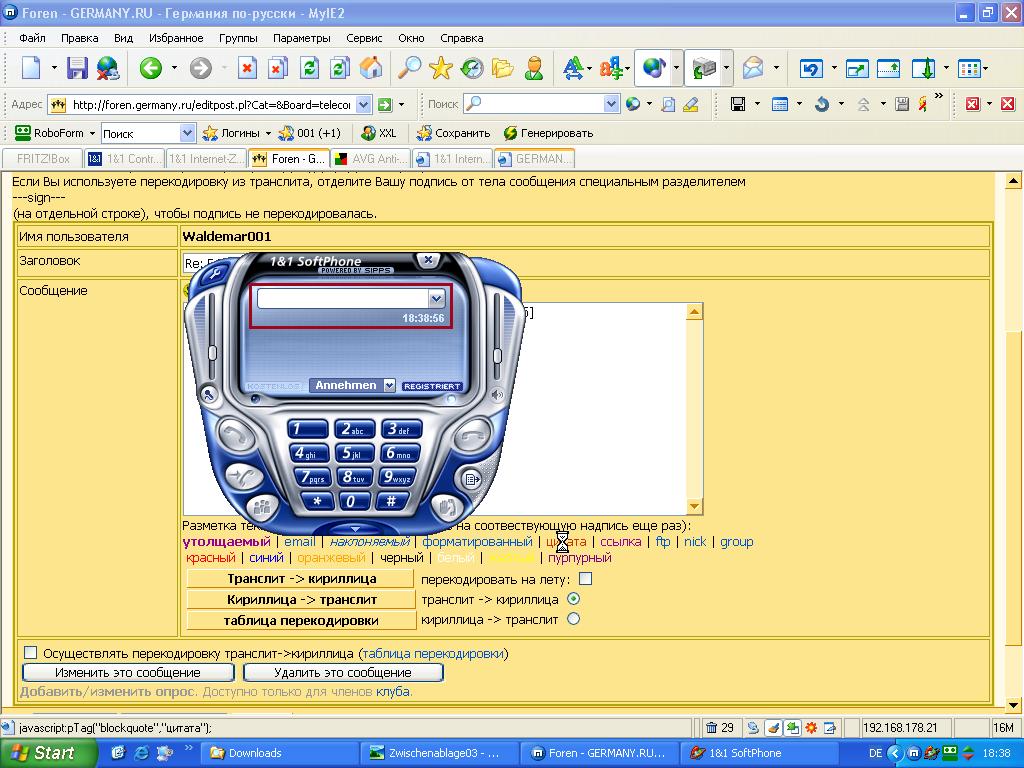1024x768 pixels.
Task: Switch to the FRITZ!Box tab
Action: click(x=43, y=159)
